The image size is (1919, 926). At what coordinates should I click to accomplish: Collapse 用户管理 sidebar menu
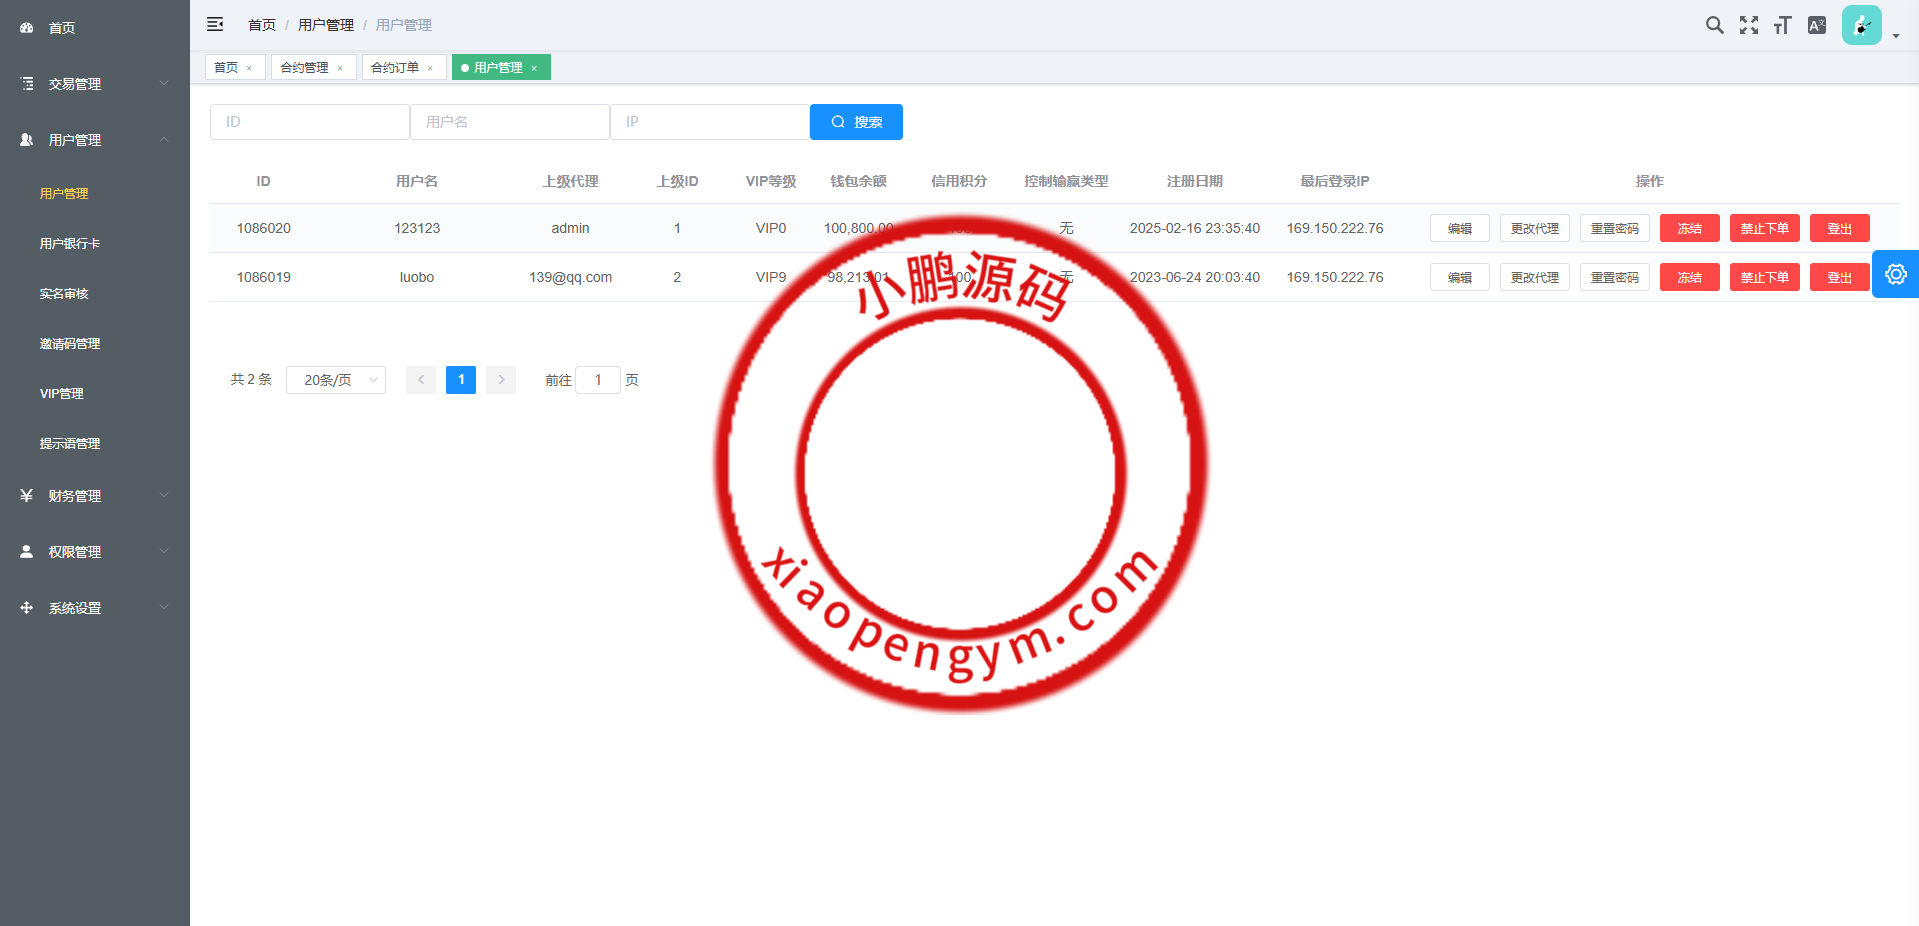[95, 140]
